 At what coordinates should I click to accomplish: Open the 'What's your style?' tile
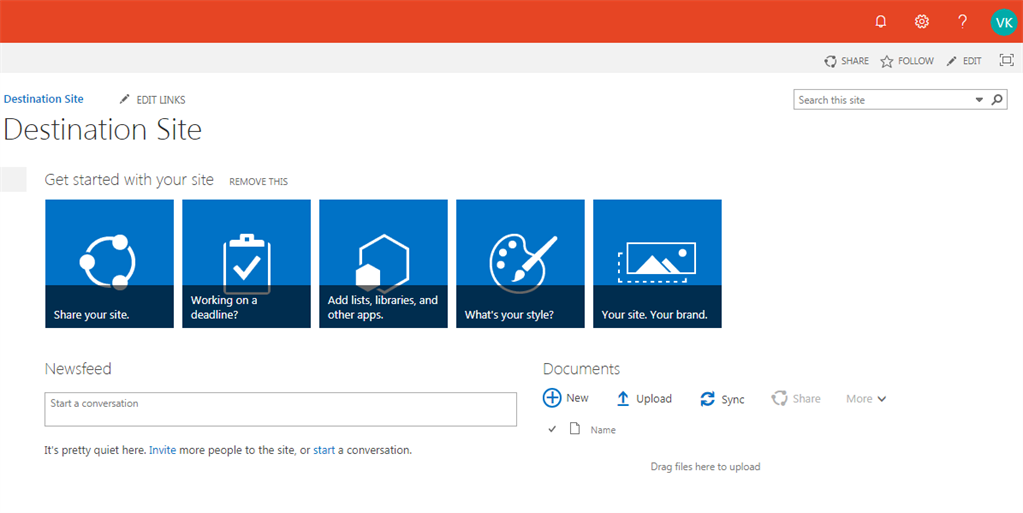(520, 264)
